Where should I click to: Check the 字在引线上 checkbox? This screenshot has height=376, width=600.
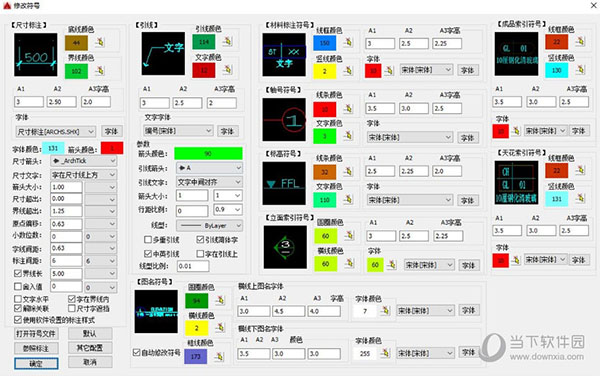coord(200,254)
